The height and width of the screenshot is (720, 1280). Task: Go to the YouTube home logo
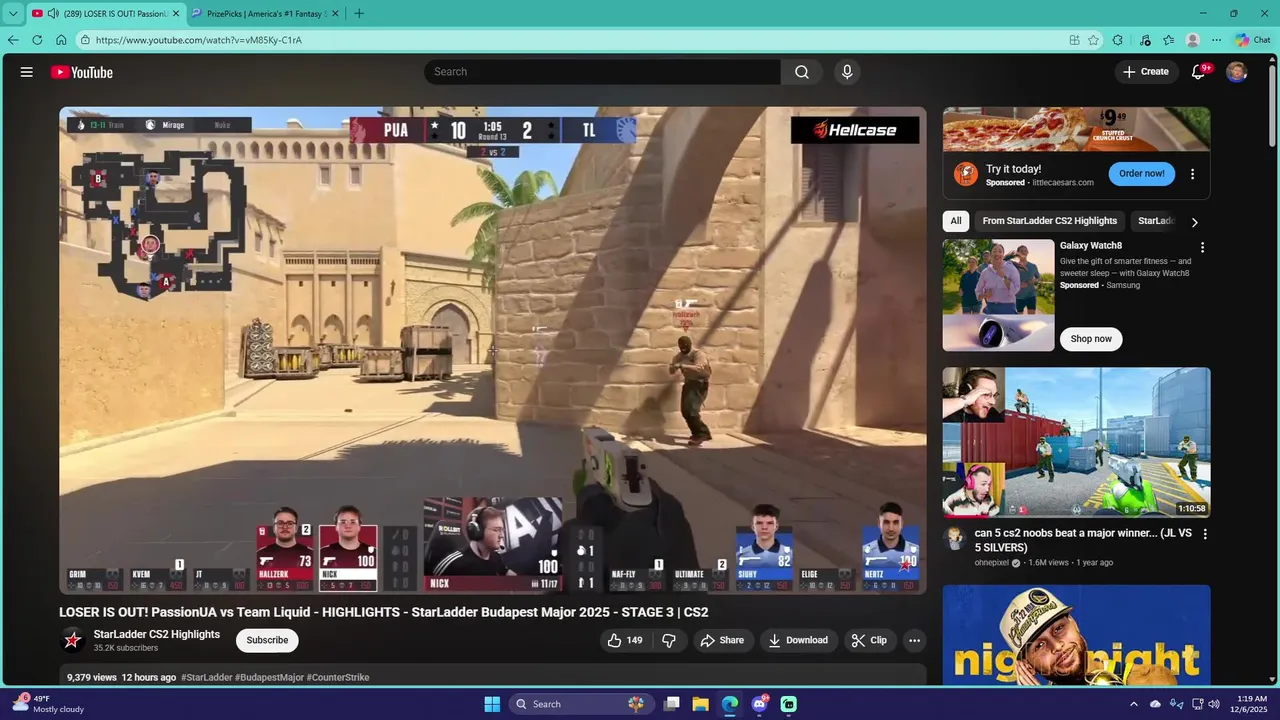[x=82, y=72]
